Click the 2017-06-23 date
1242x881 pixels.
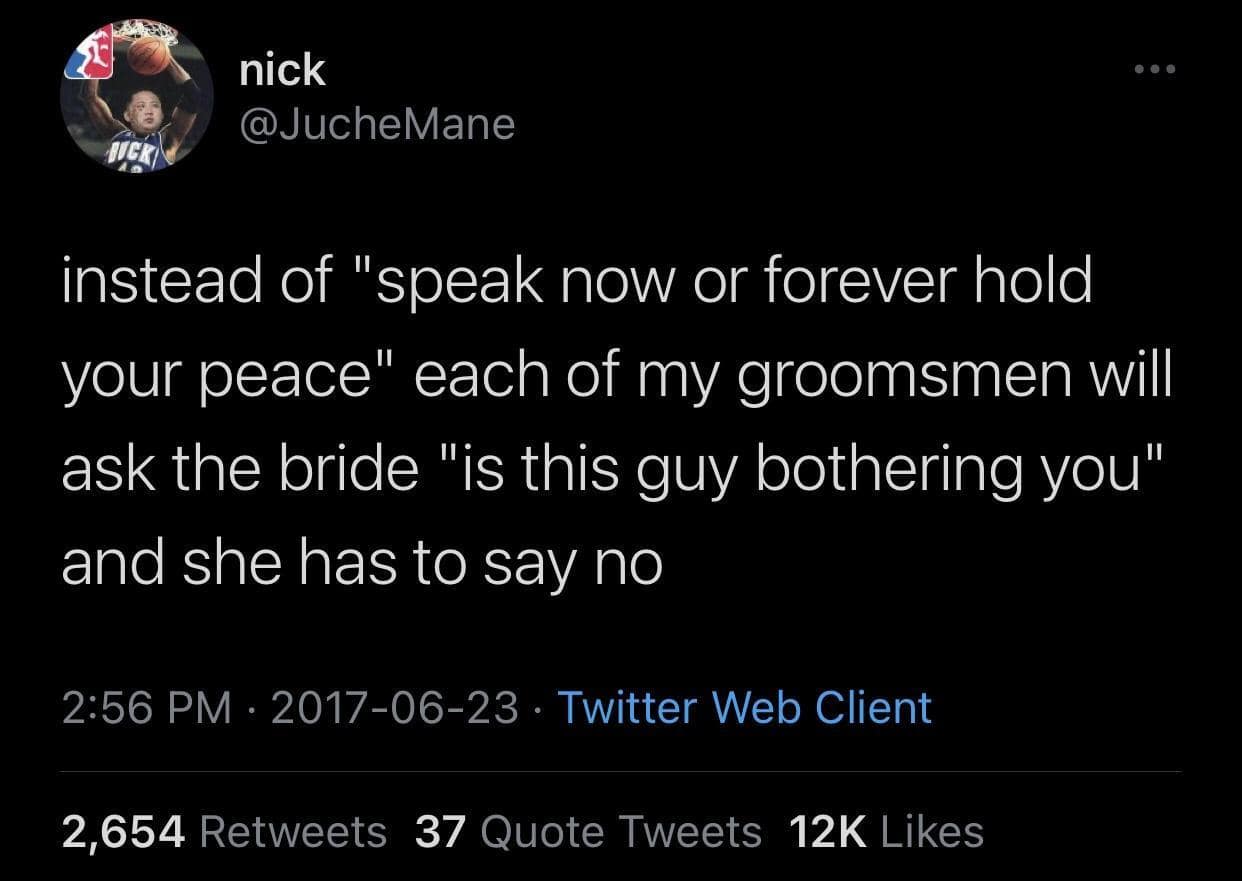coord(394,707)
